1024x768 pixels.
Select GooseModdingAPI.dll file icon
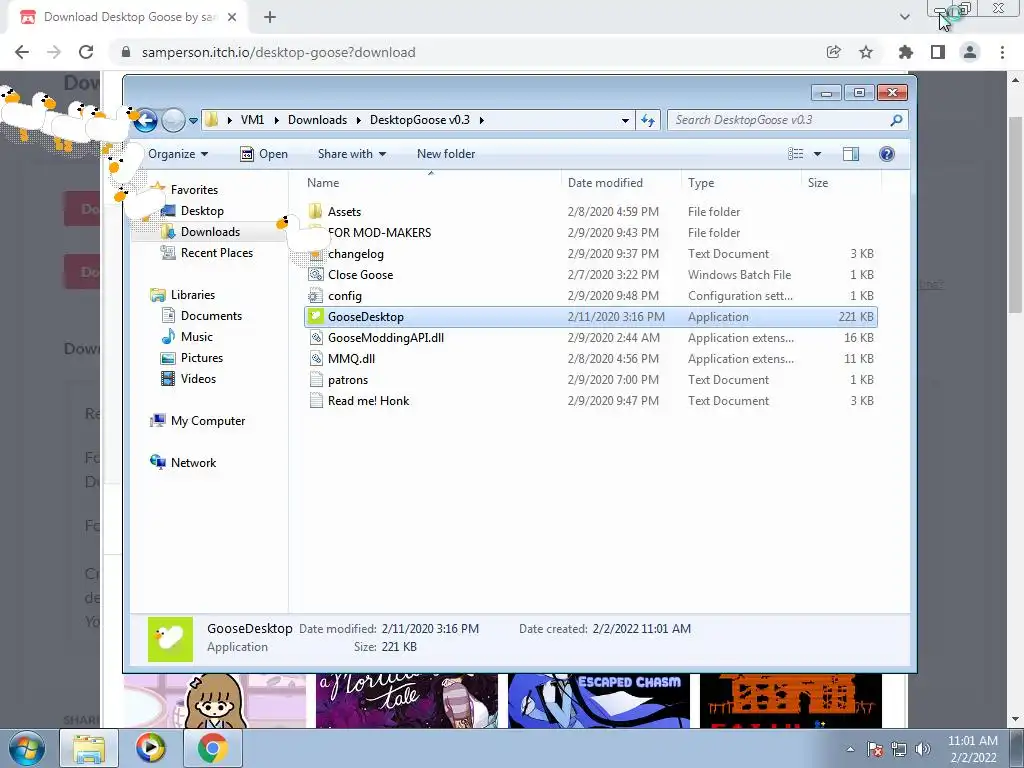coord(316,338)
